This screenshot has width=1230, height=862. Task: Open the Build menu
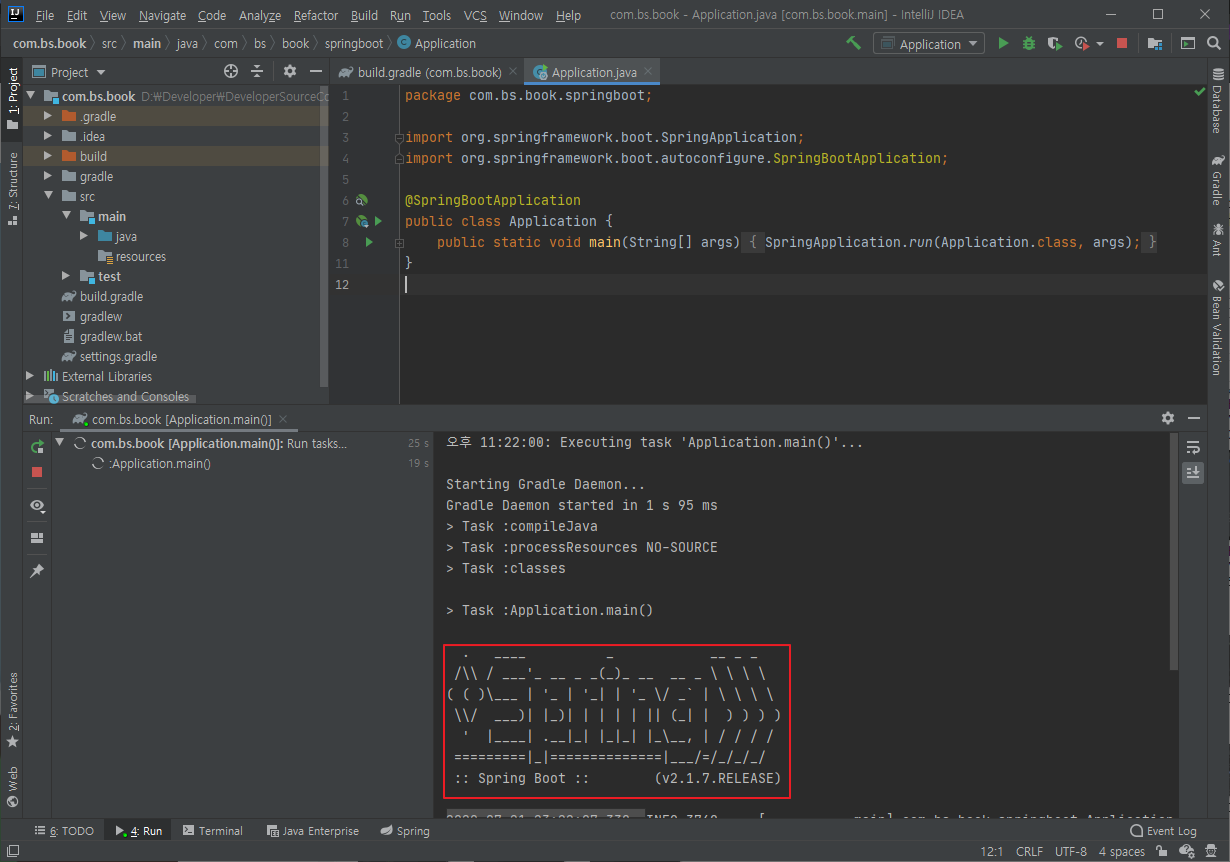pyautogui.click(x=365, y=15)
